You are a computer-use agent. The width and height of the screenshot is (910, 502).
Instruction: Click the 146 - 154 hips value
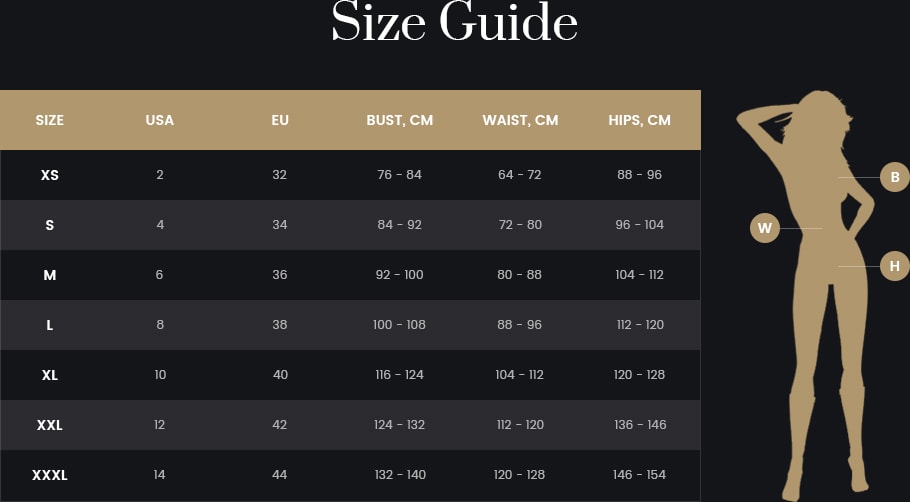click(640, 475)
